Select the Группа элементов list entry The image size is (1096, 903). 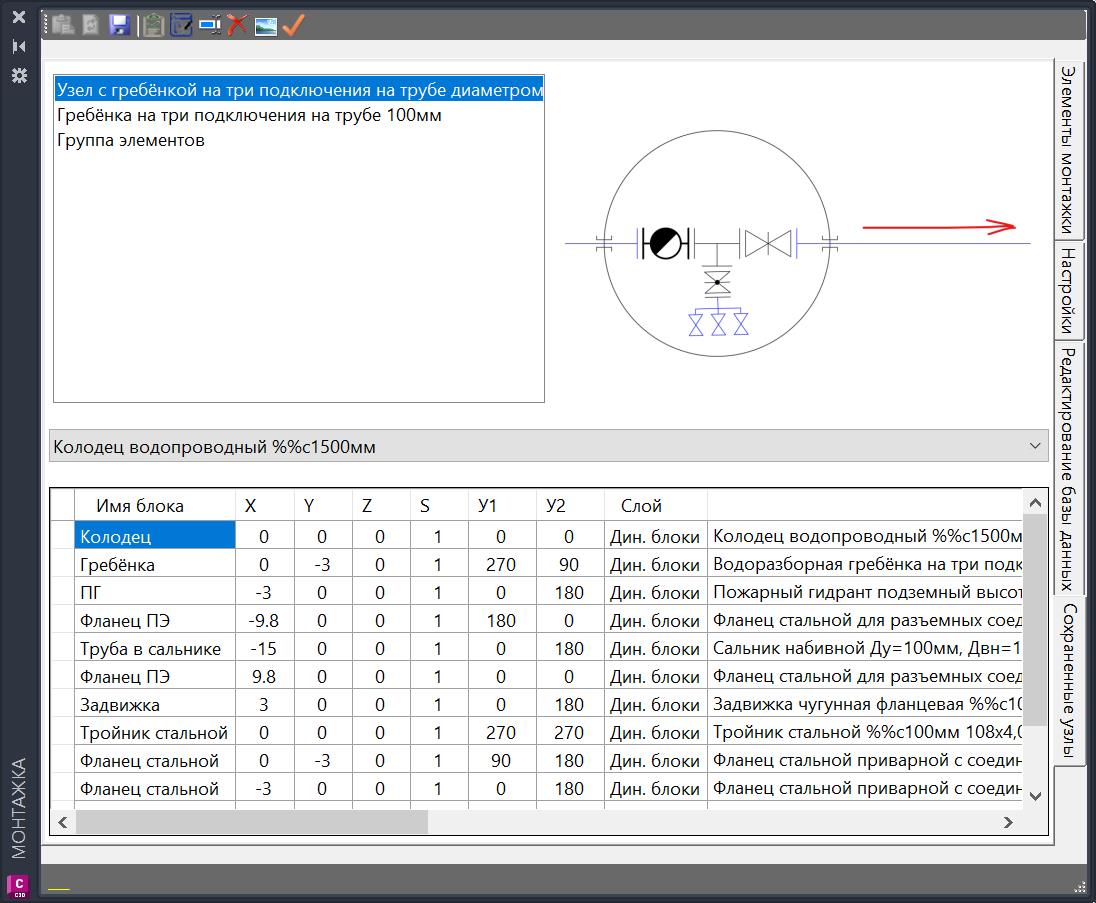pos(131,140)
